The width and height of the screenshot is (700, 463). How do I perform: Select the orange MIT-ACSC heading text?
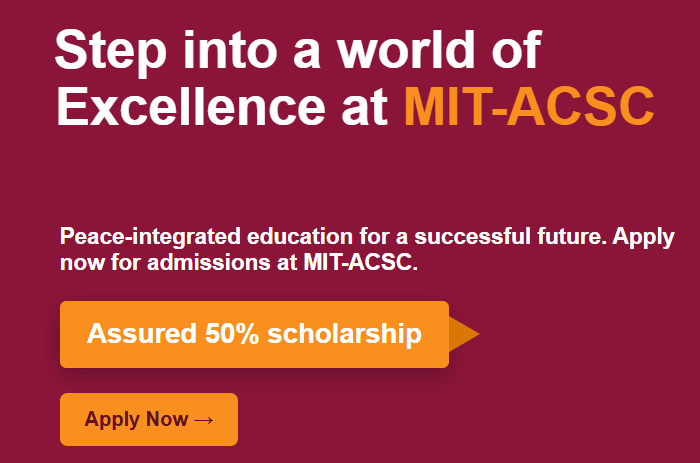[x=529, y=106]
